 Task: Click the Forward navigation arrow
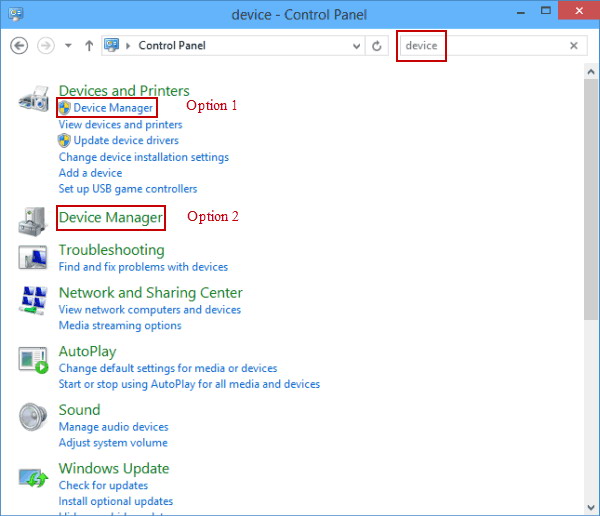point(46,46)
